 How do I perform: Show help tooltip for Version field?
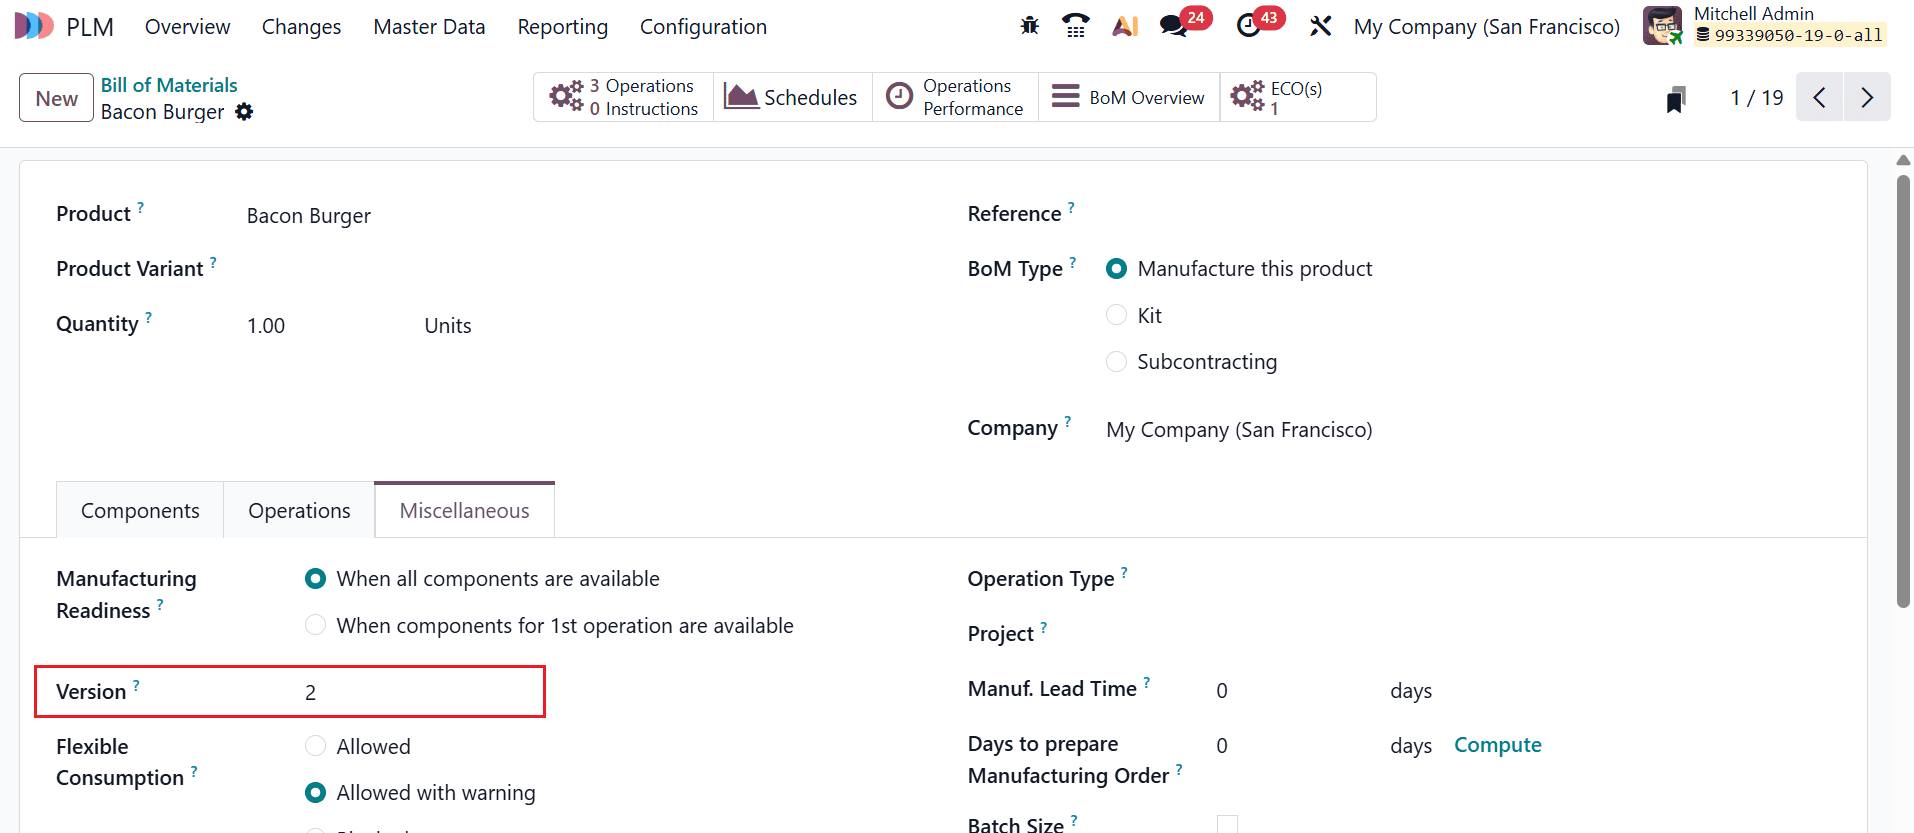tap(136, 685)
